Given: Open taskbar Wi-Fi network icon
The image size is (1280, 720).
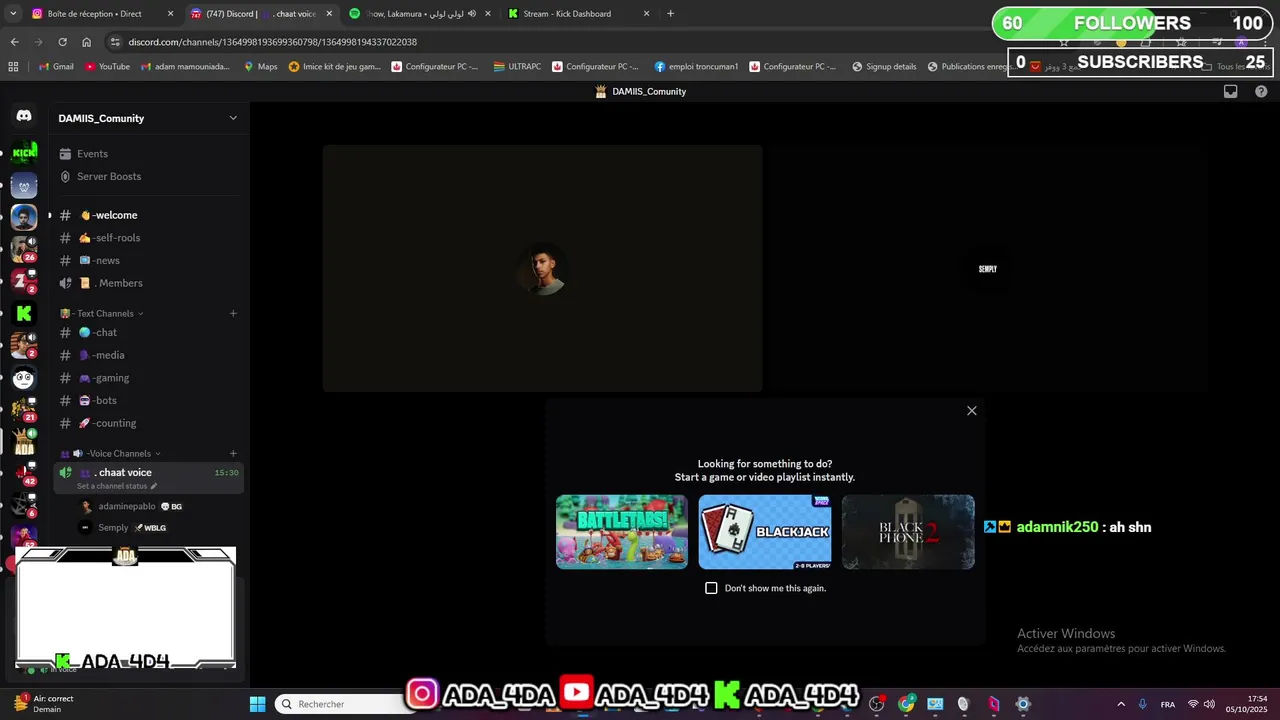Looking at the screenshot, I should (x=1192, y=704).
